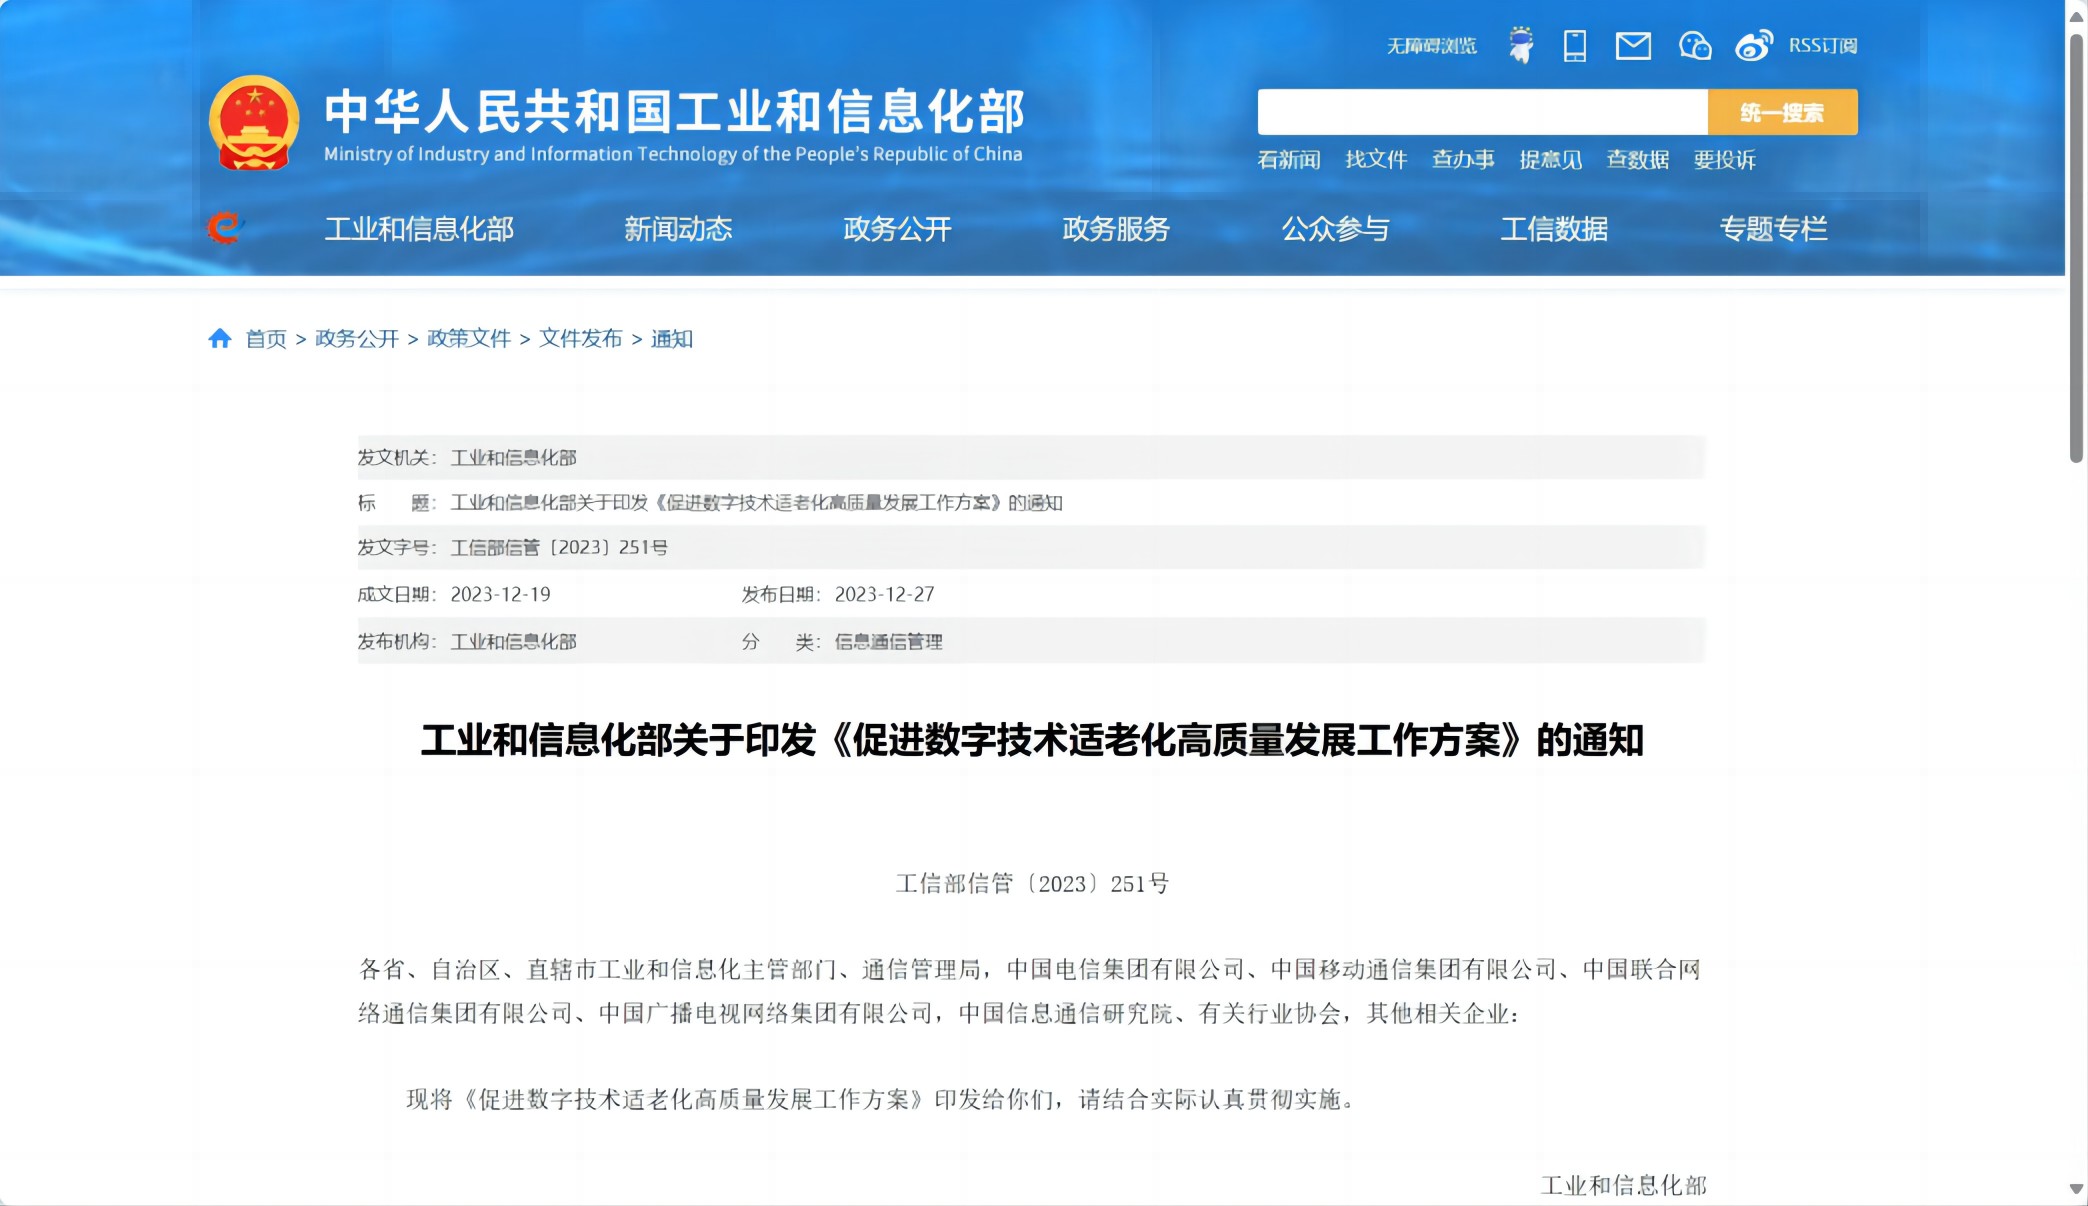Image resolution: width=2088 pixels, height=1206 pixels.
Task: Open the 政务公开 navigation menu
Action: [897, 229]
